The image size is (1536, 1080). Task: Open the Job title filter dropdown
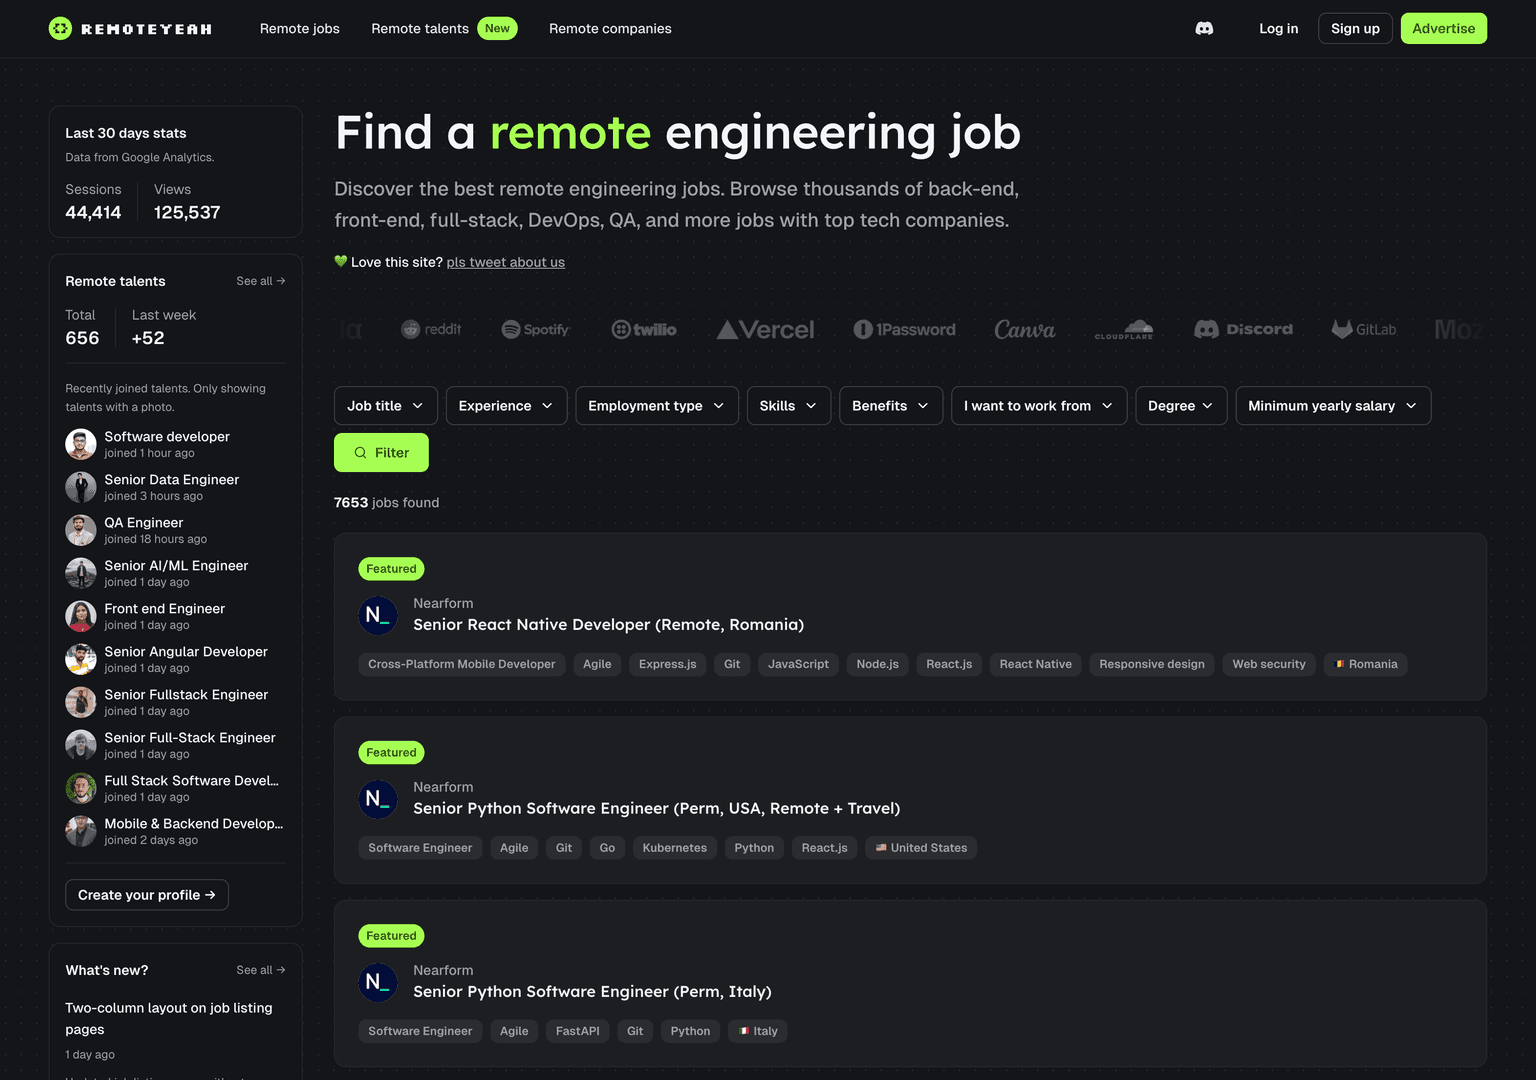[385, 405]
